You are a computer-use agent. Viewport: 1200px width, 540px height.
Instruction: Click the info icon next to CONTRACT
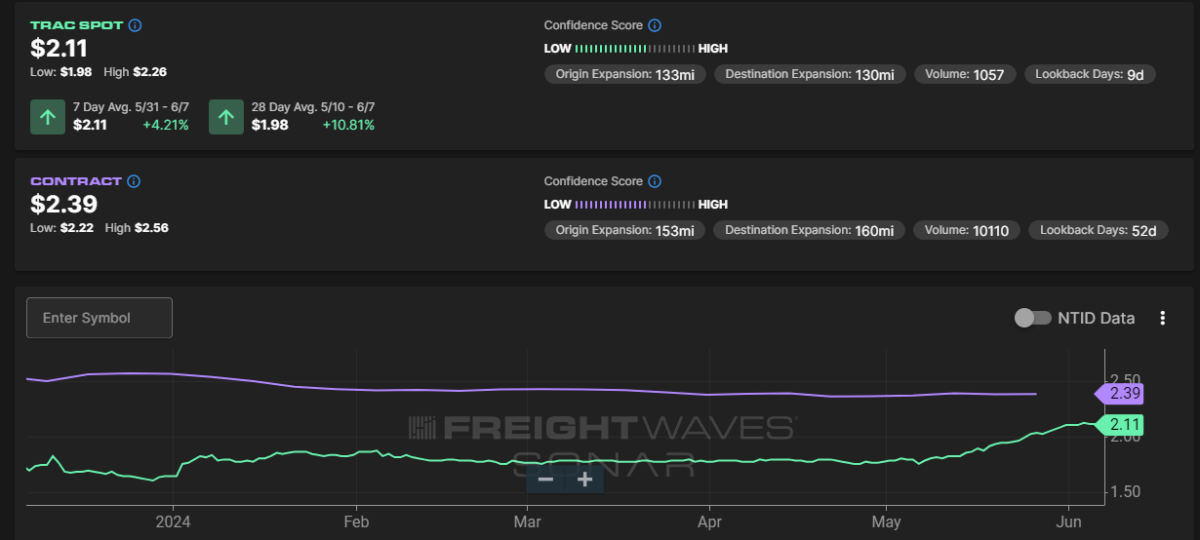[x=134, y=182]
